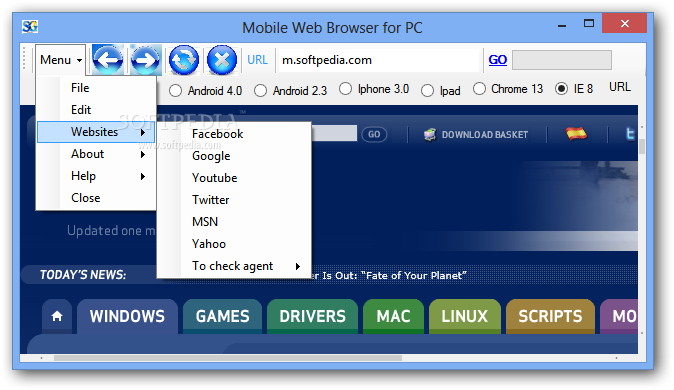Choose Facebook from Websites submenu
The image size is (674, 390).
234,134
